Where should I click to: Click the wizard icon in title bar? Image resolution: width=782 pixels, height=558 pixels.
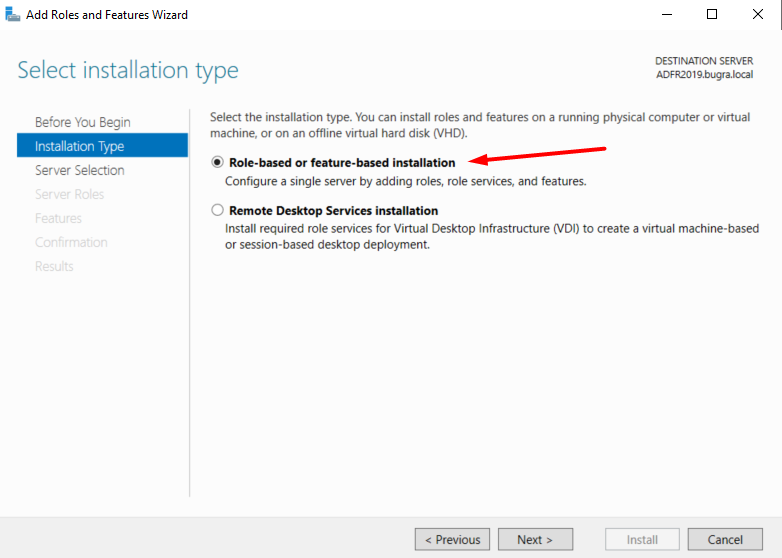pyautogui.click(x=12, y=14)
